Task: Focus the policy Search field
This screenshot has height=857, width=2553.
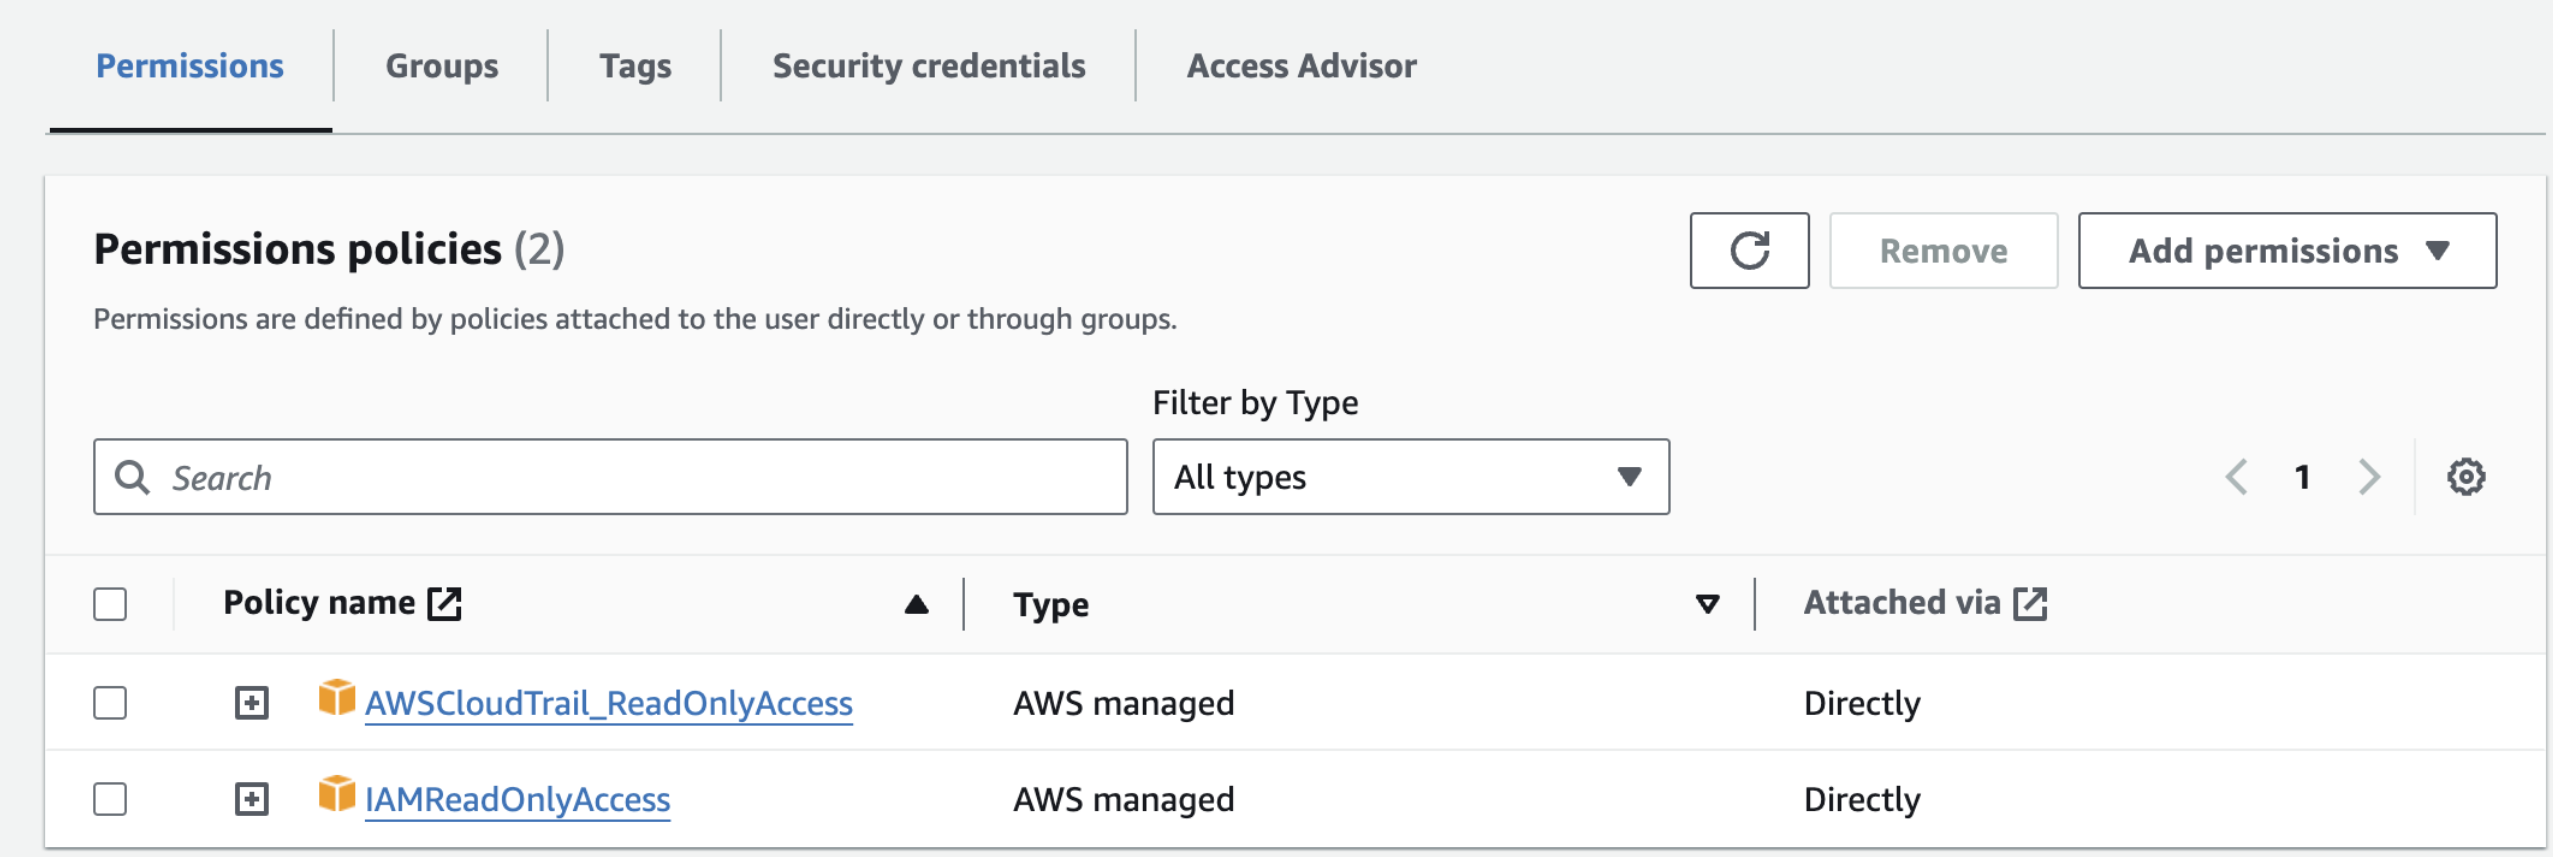Action: click(610, 477)
